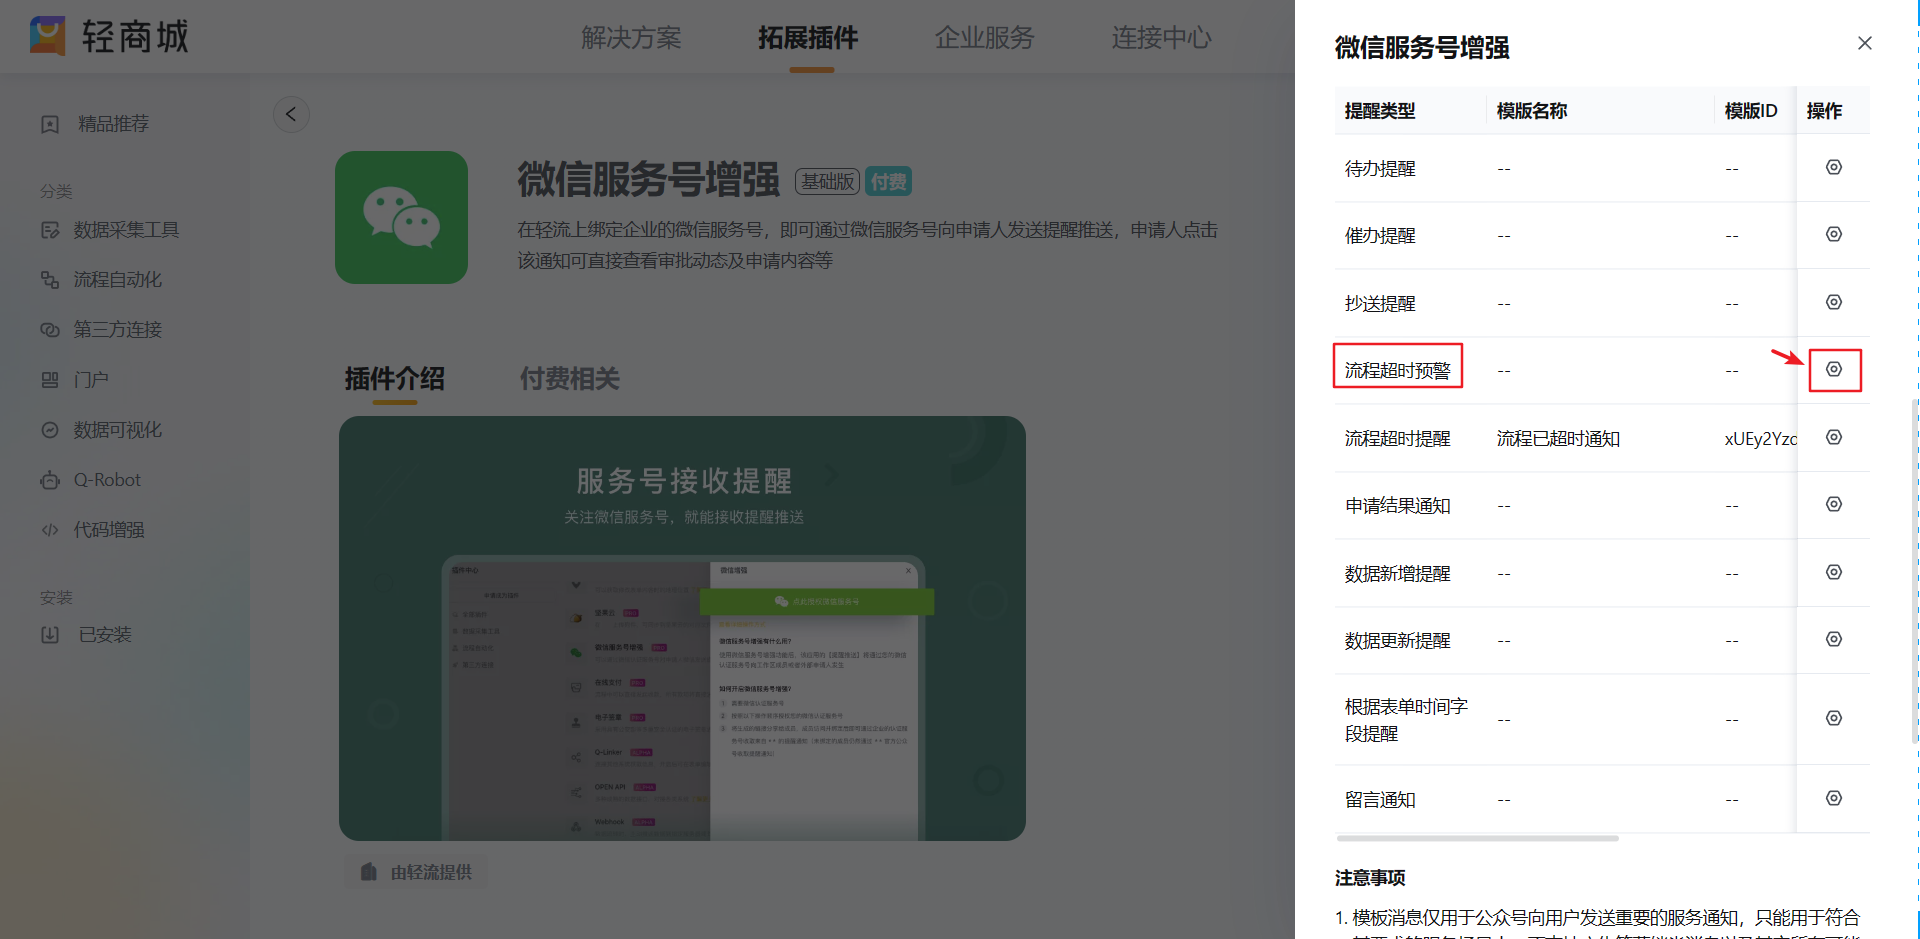Click the 注意事项 heading
Image resolution: width=1920 pixels, height=939 pixels.
1370,878
